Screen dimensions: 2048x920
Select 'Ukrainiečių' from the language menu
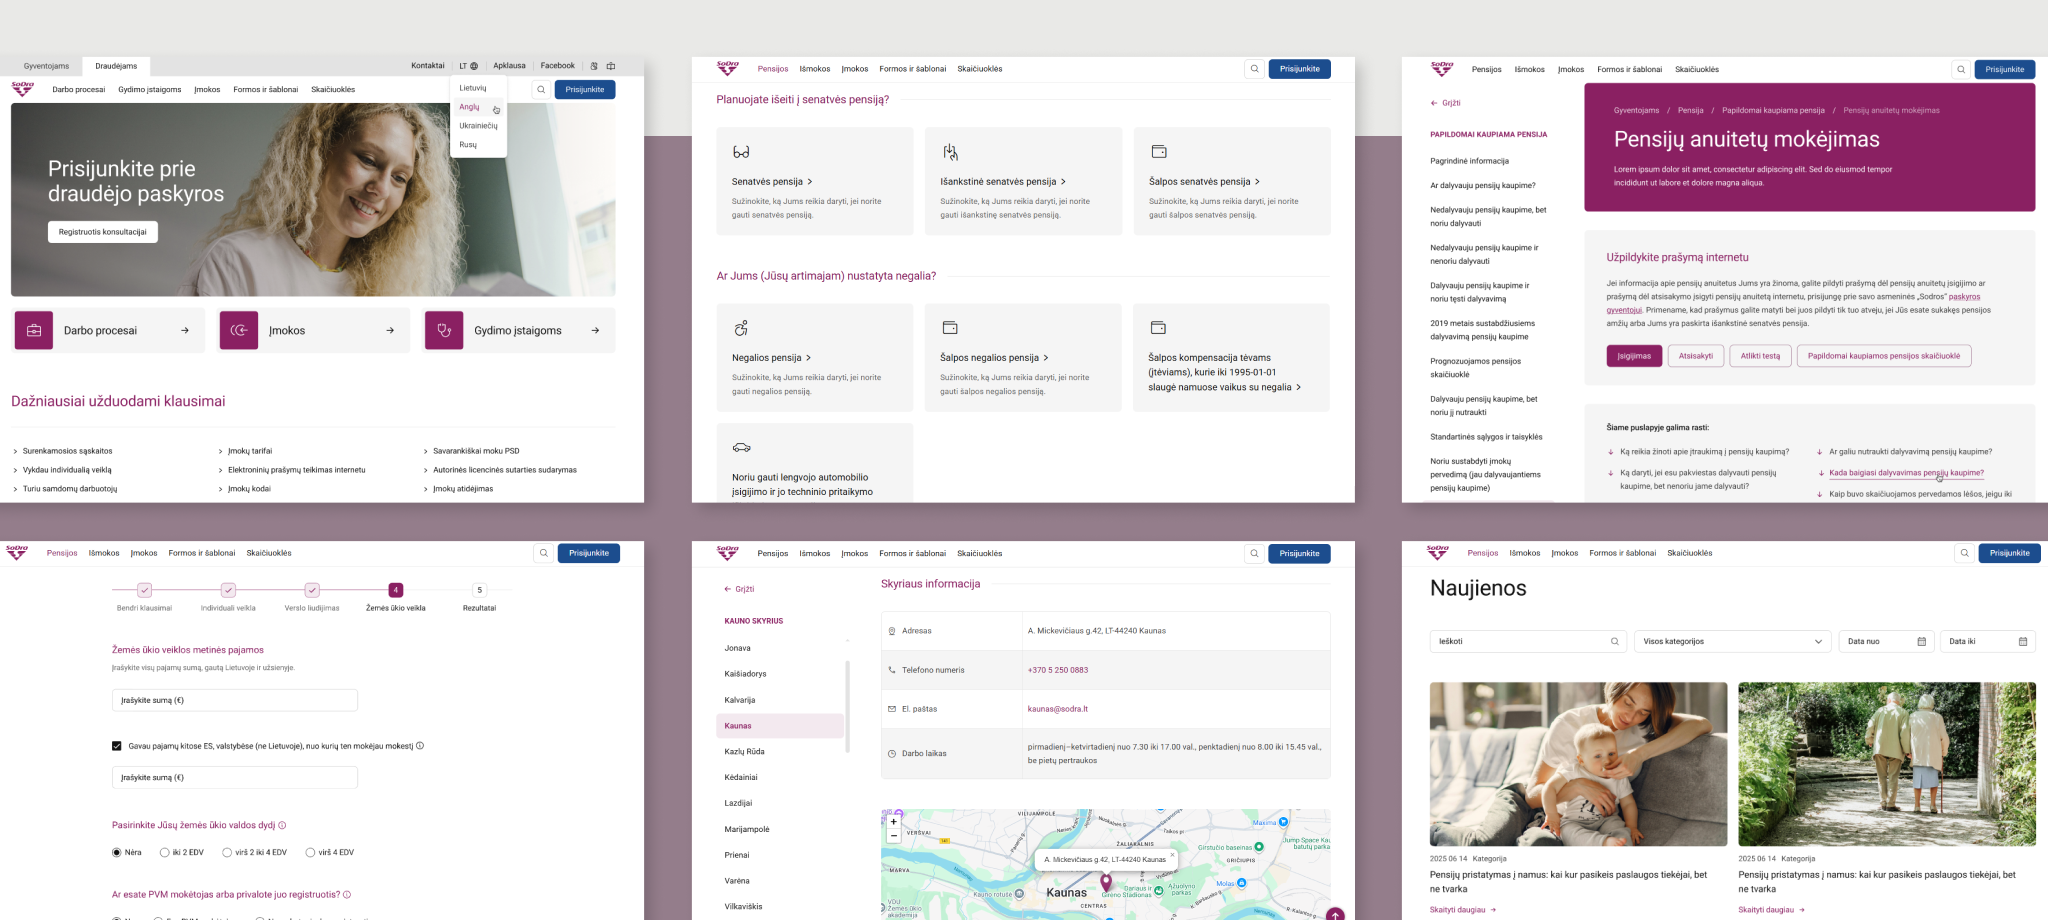478,126
